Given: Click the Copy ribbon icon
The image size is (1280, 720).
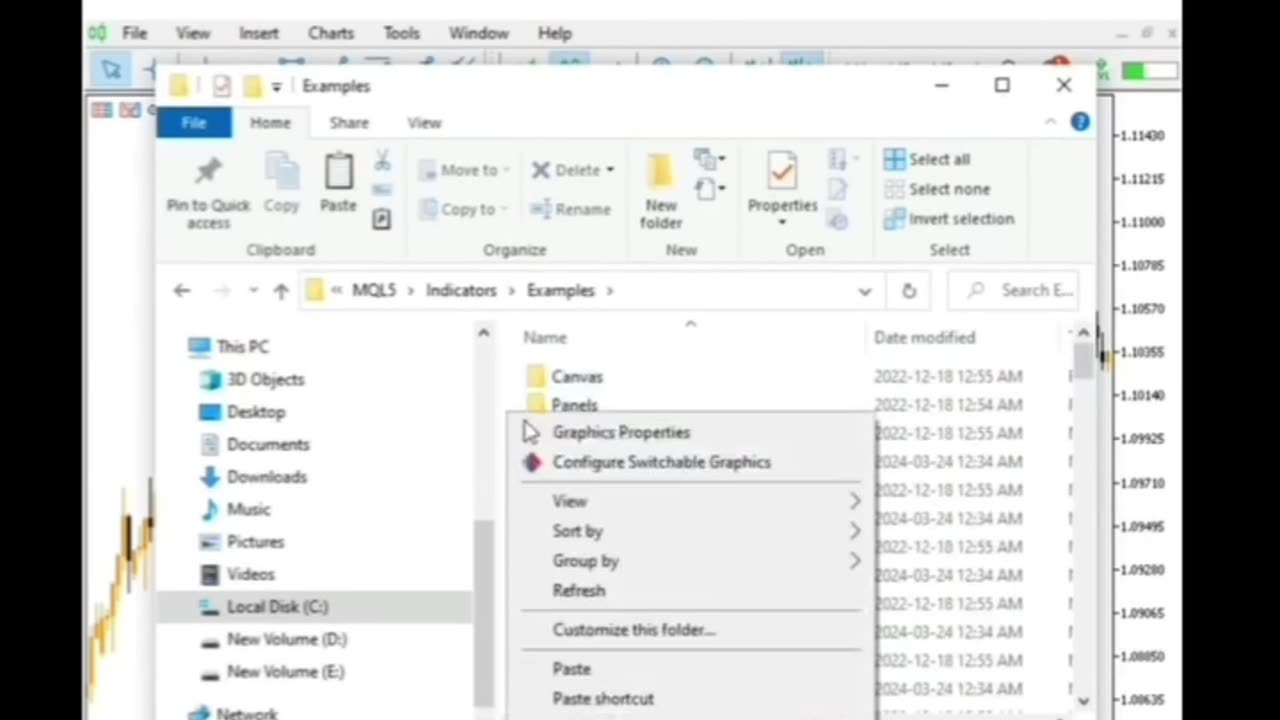Looking at the screenshot, I should [281, 172].
